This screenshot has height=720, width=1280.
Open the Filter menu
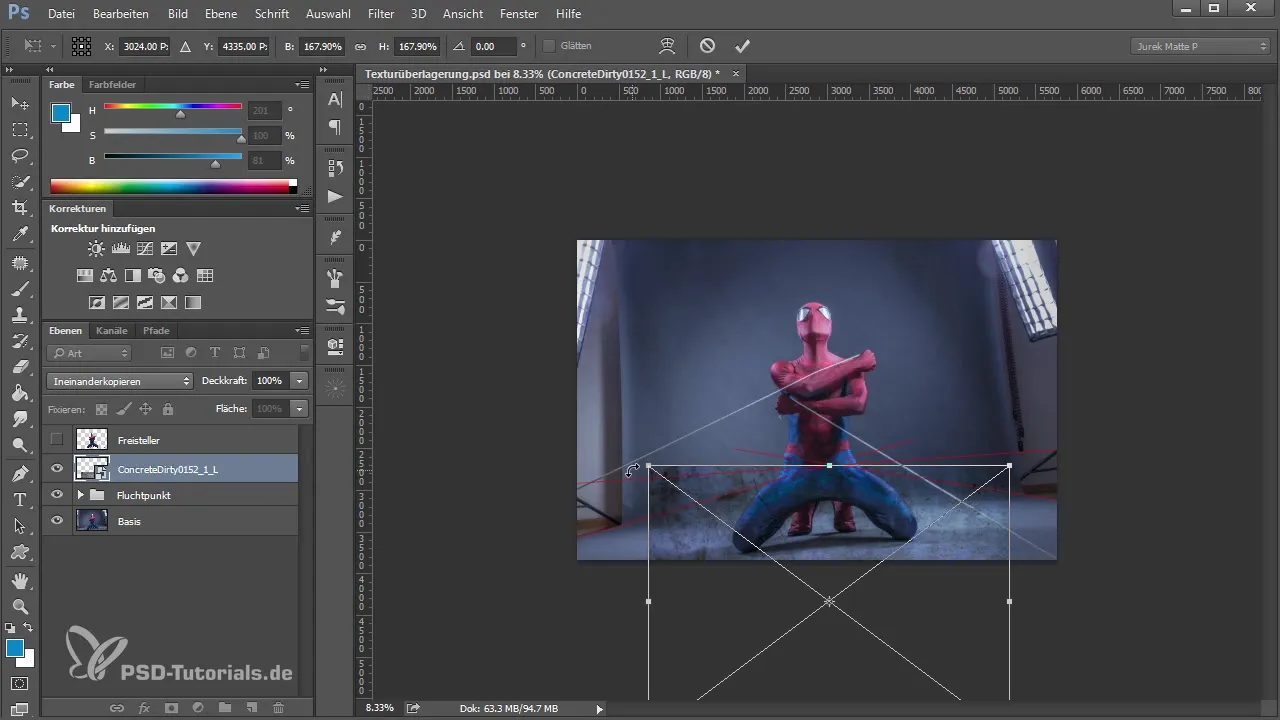pyautogui.click(x=380, y=14)
